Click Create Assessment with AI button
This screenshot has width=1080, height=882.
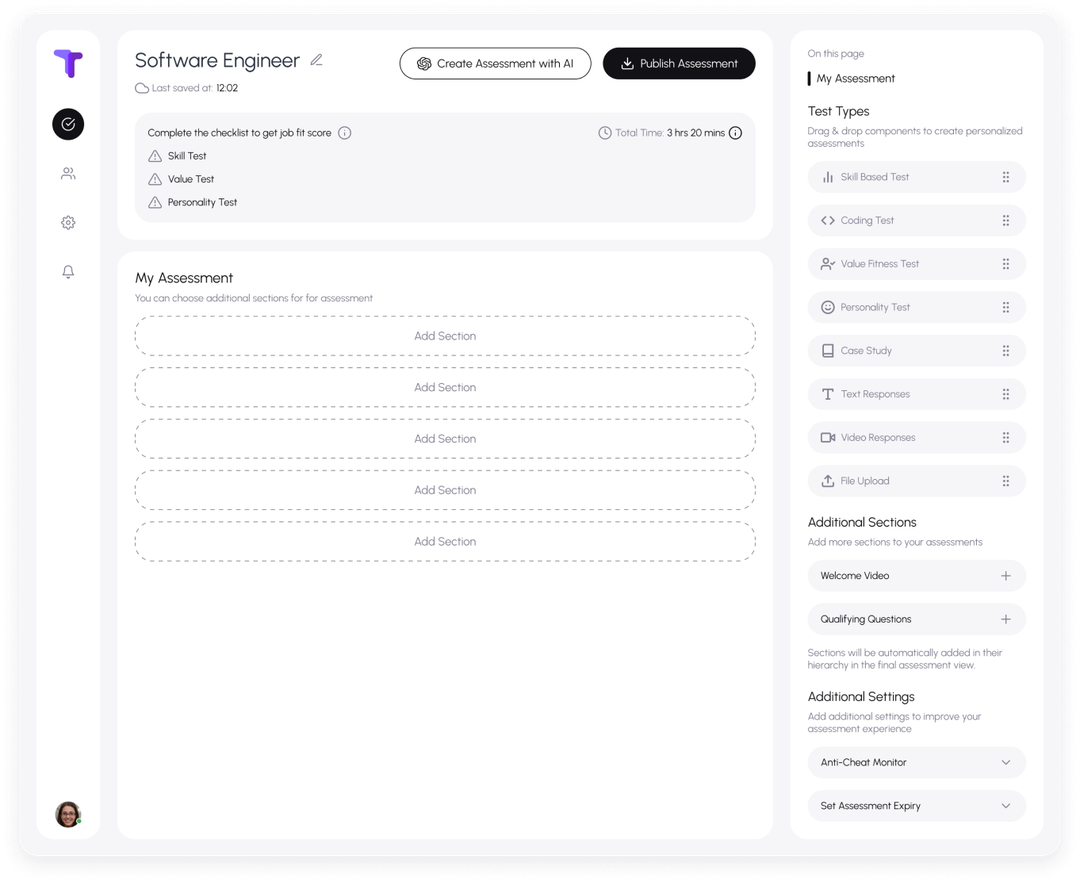tap(495, 63)
